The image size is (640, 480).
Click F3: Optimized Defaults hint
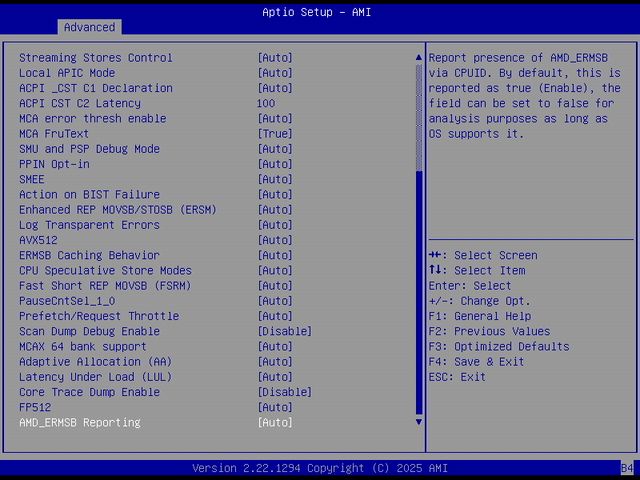tap(499, 347)
